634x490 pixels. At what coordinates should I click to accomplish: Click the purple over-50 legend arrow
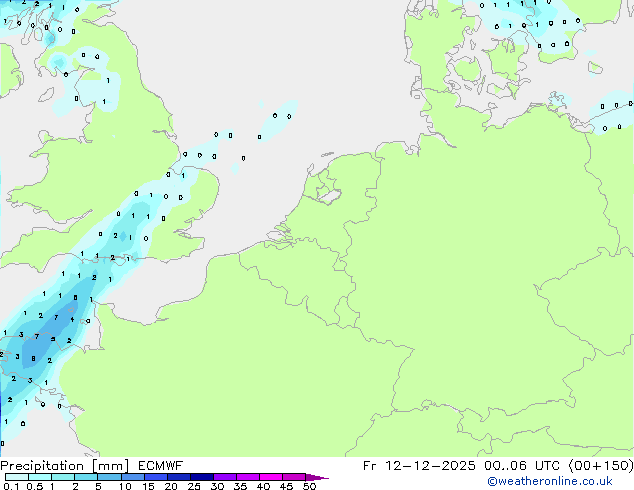pyautogui.click(x=316, y=477)
